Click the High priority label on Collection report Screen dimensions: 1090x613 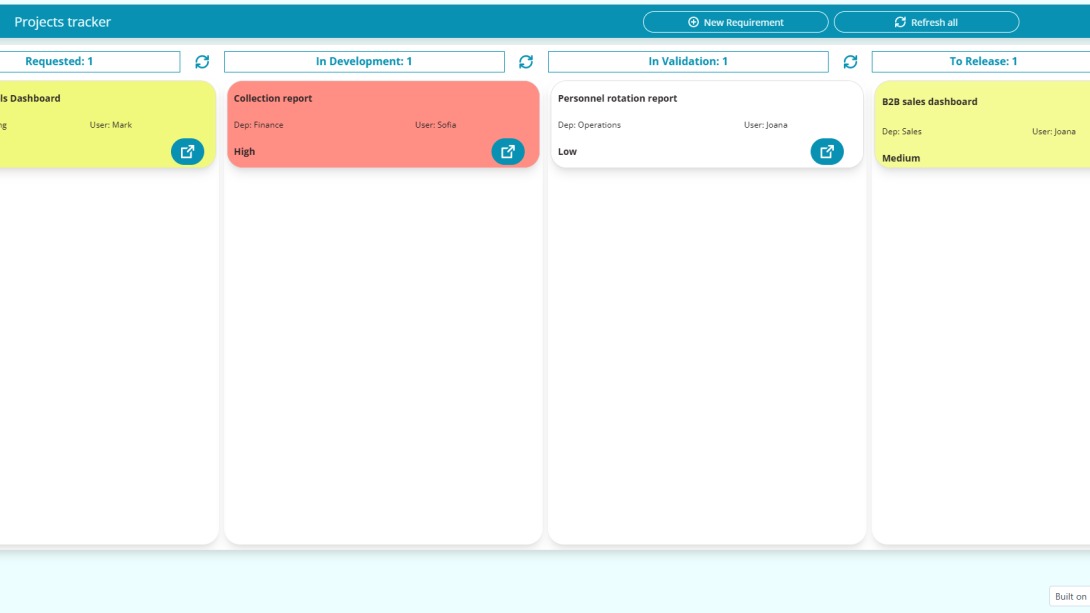pyautogui.click(x=244, y=151)
